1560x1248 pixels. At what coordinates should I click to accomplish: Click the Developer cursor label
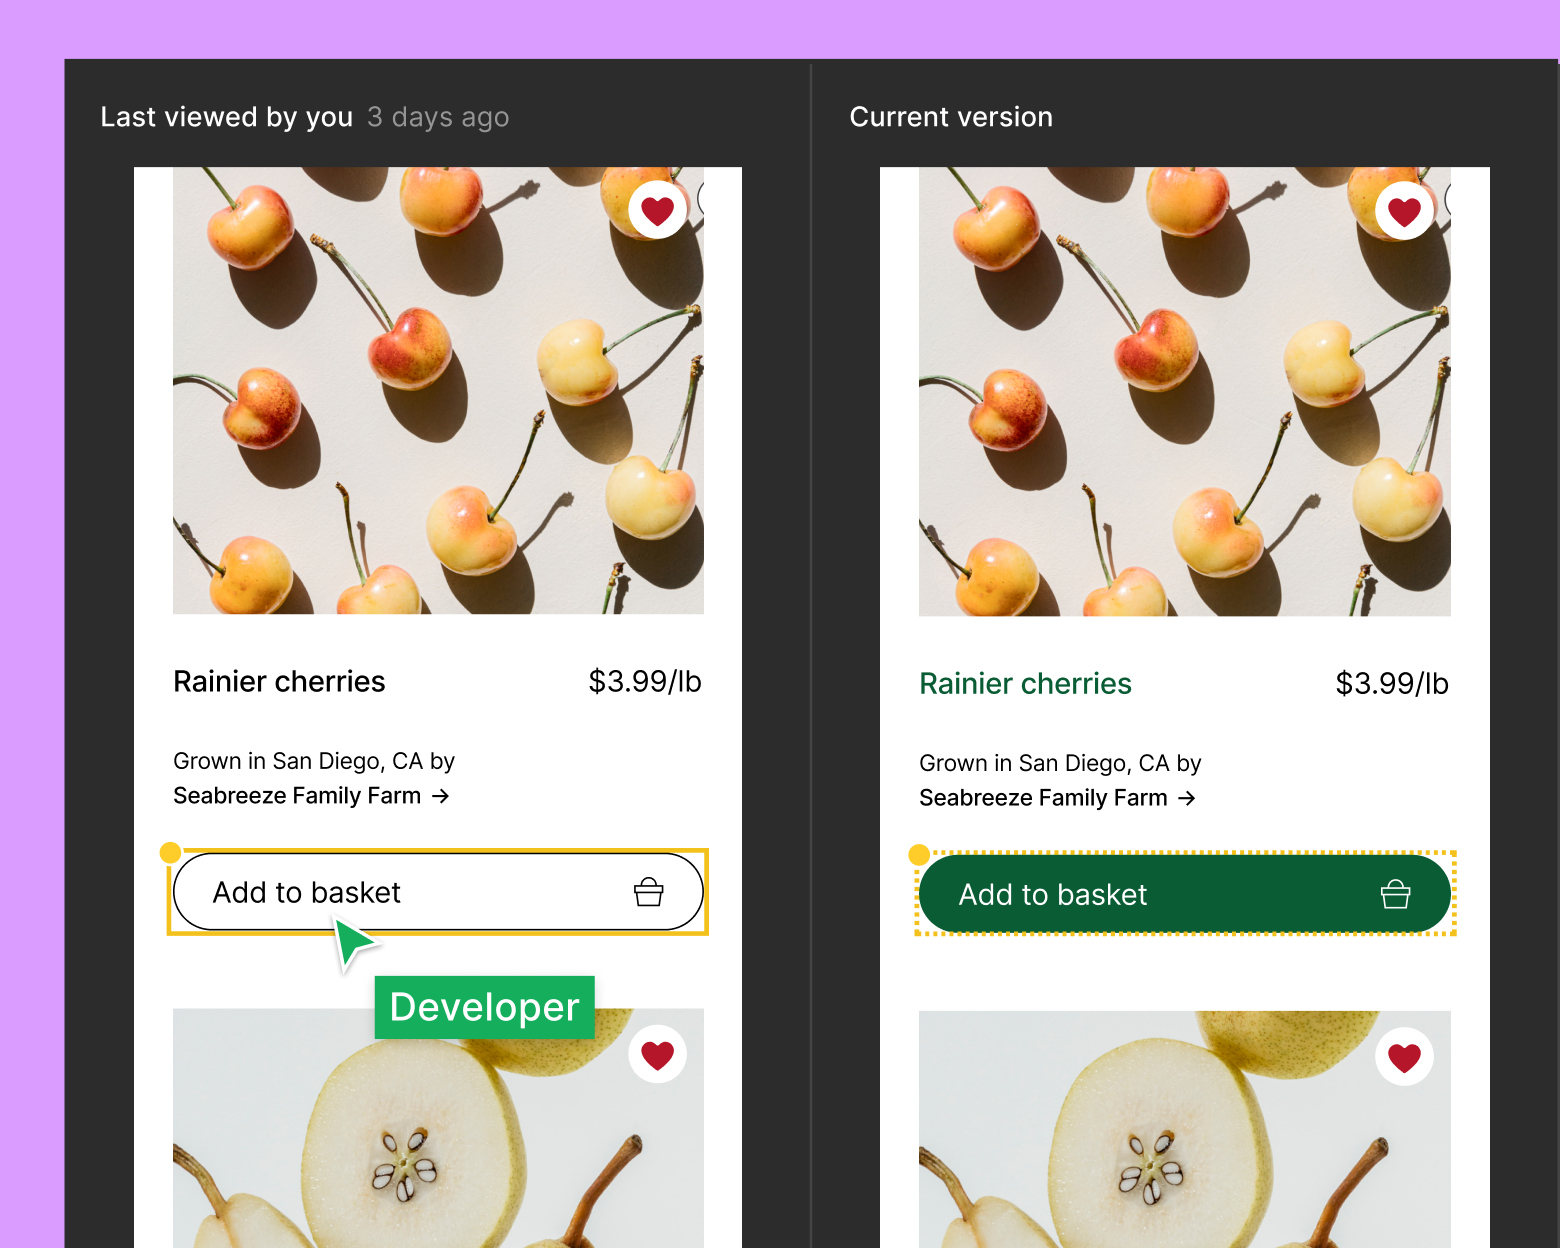click(484, 1007)
